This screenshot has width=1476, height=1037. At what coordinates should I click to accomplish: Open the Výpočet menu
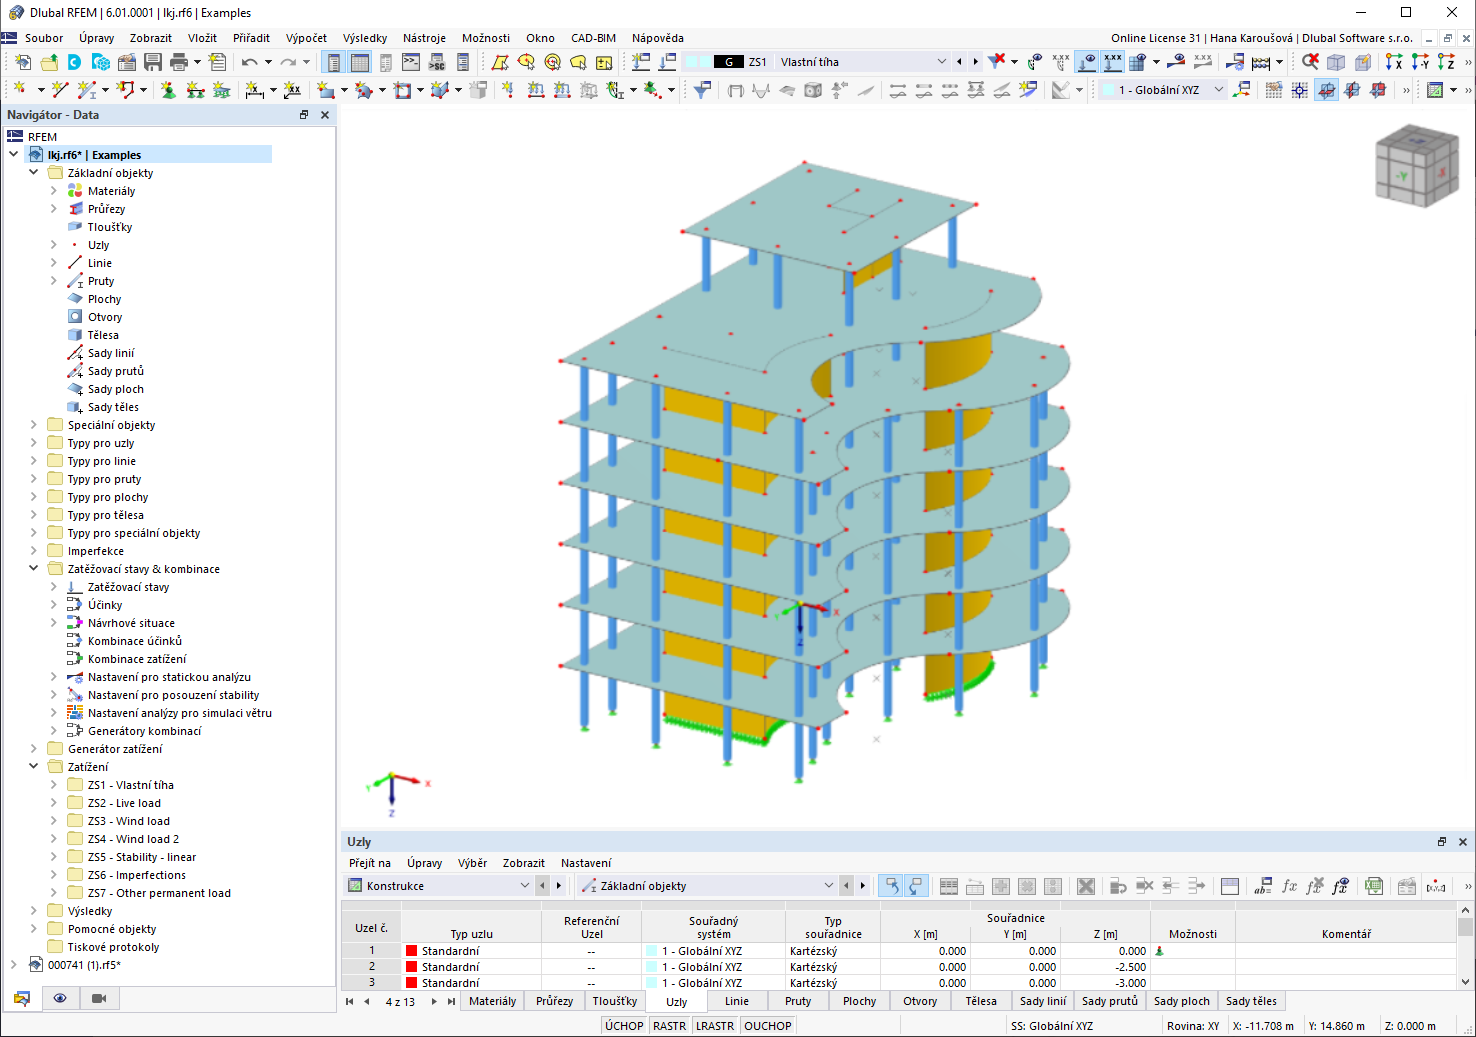[306, 38]
